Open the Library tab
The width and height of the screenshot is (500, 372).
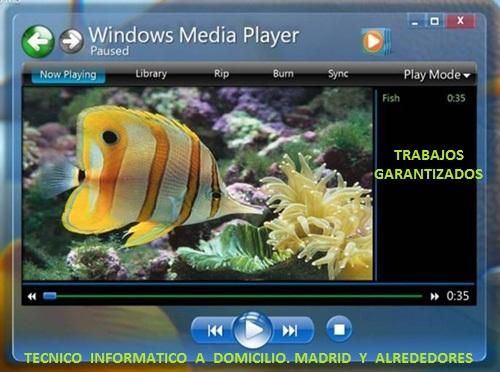(x=151, y=74)
